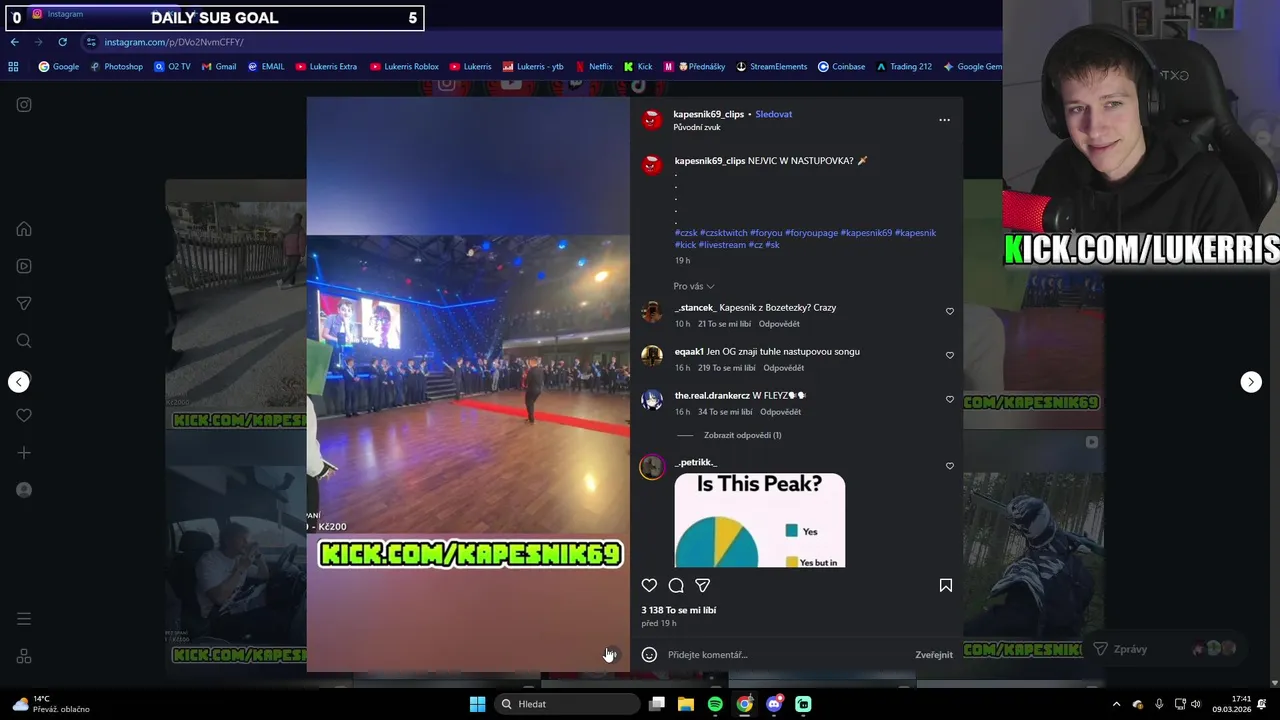Open Photoshop bookmark
This screenshot has height=720, width=1280.
pyautogui.click(x=117, y=67)
